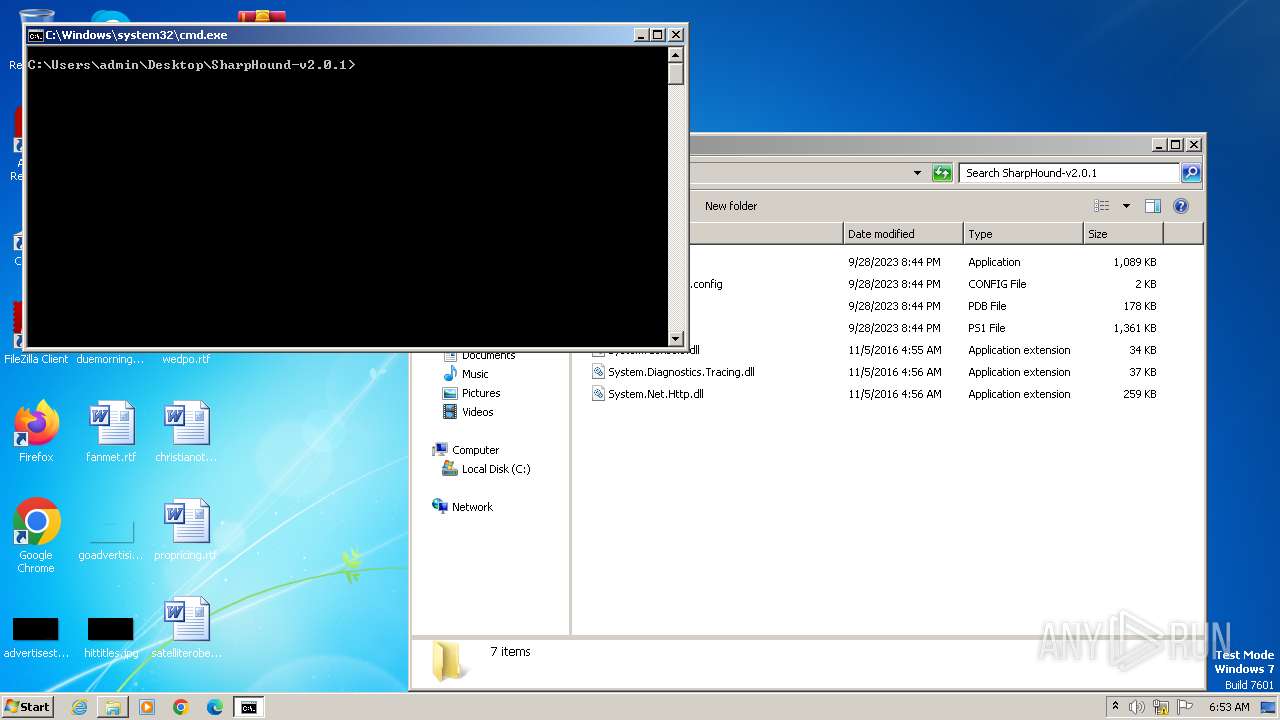
Task: Open Google Chrome desktop shortcut
Action: tap(36, 535)
